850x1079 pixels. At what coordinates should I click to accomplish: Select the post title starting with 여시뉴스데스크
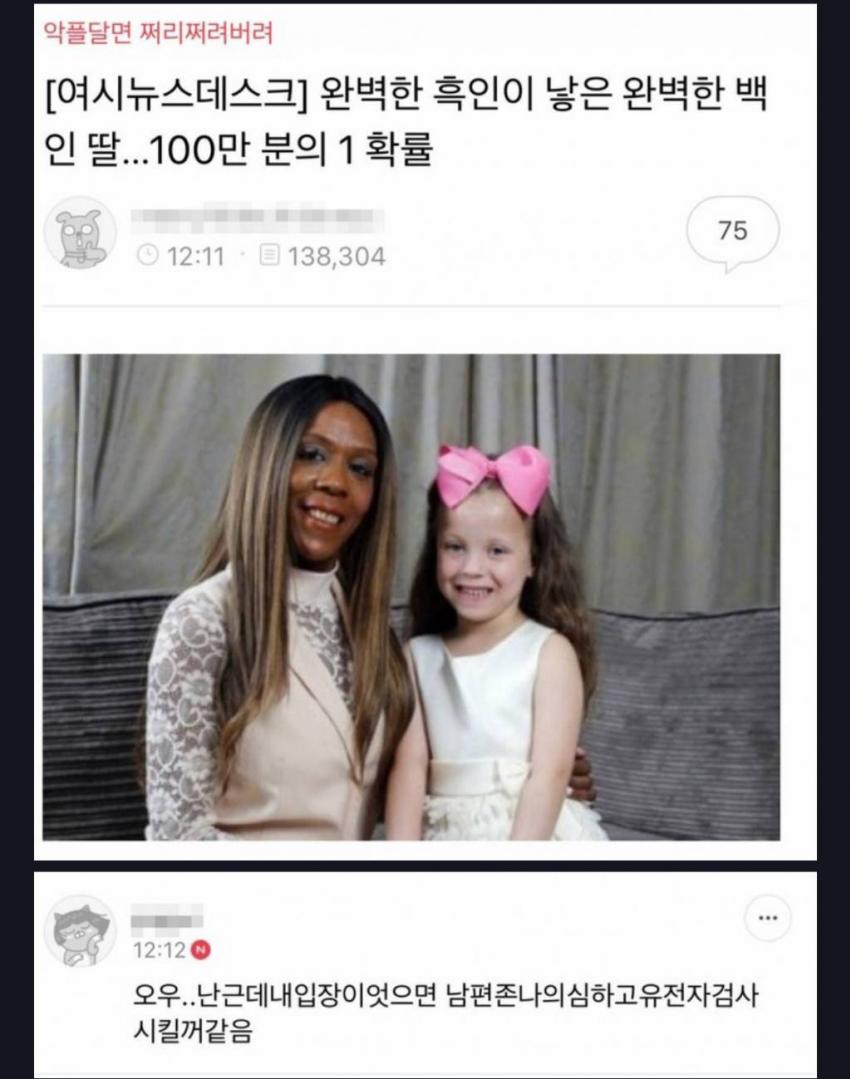(406, 122)
